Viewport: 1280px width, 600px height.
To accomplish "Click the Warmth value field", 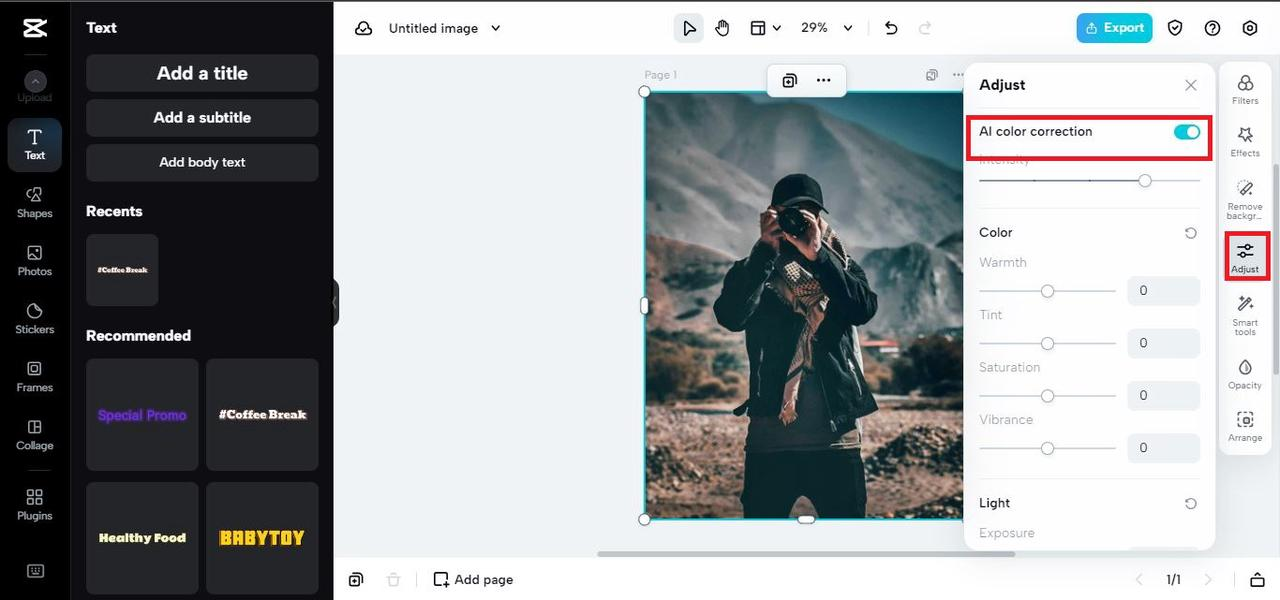I will 1163,291.
